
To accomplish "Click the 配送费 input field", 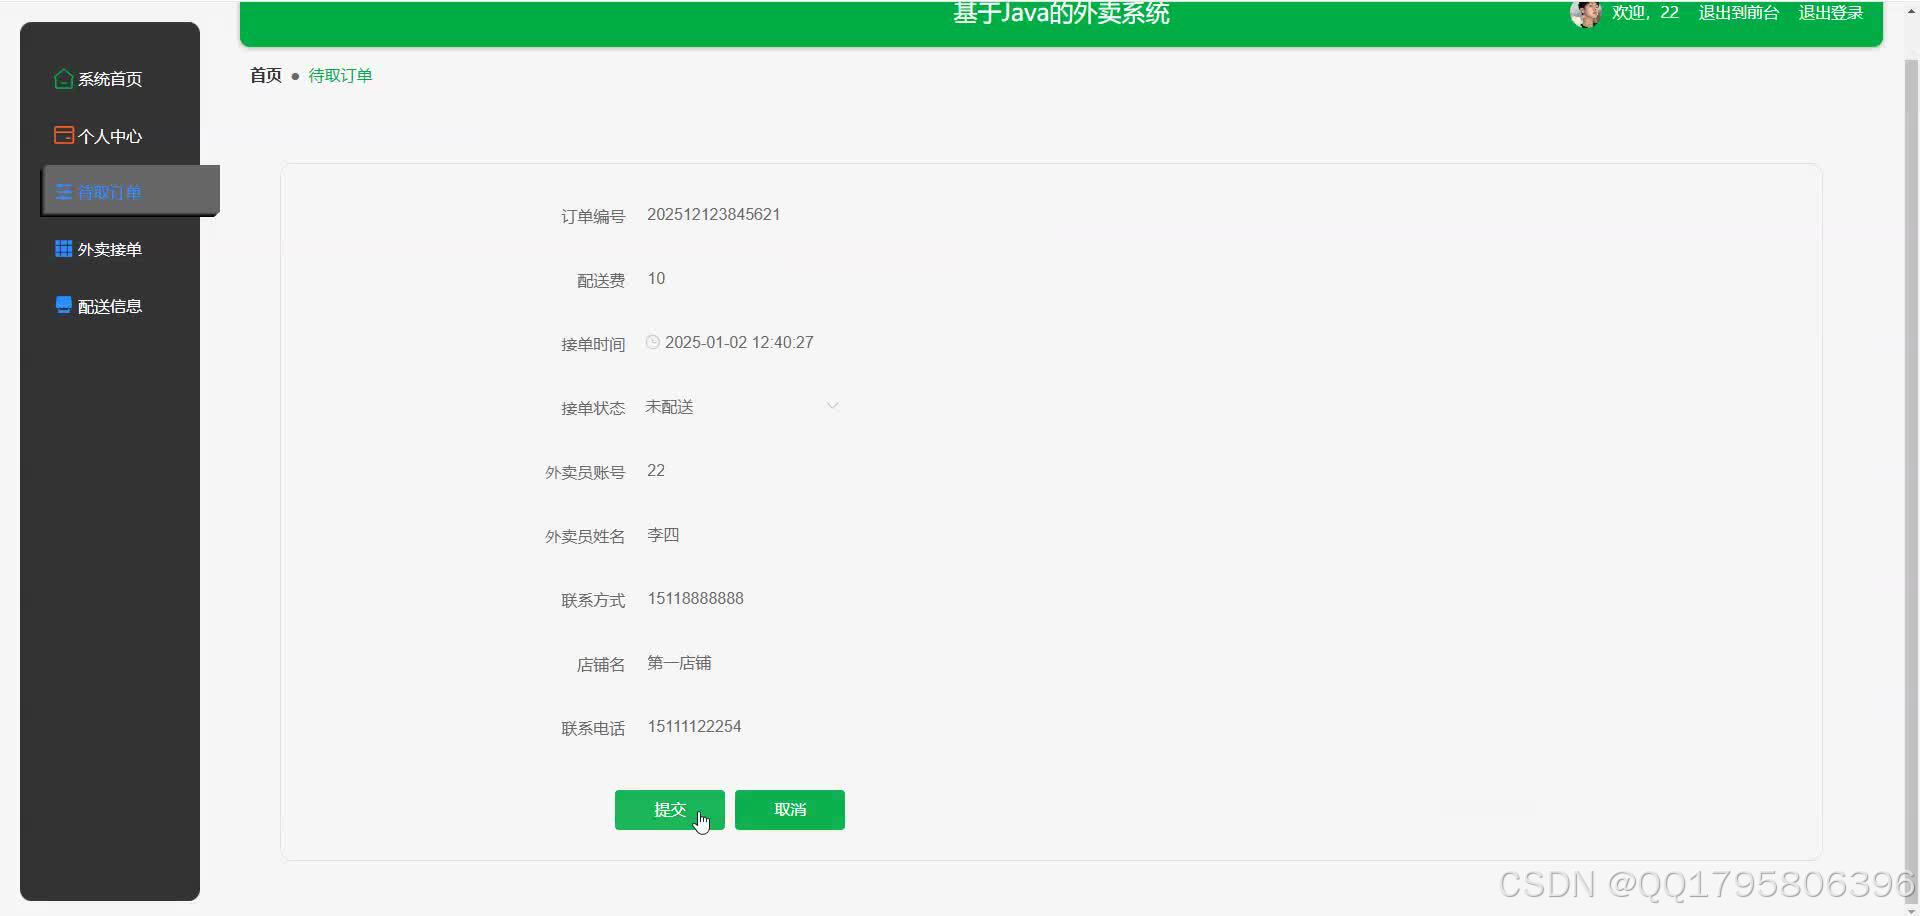I will pyautogui.click(x=700, y=278).
